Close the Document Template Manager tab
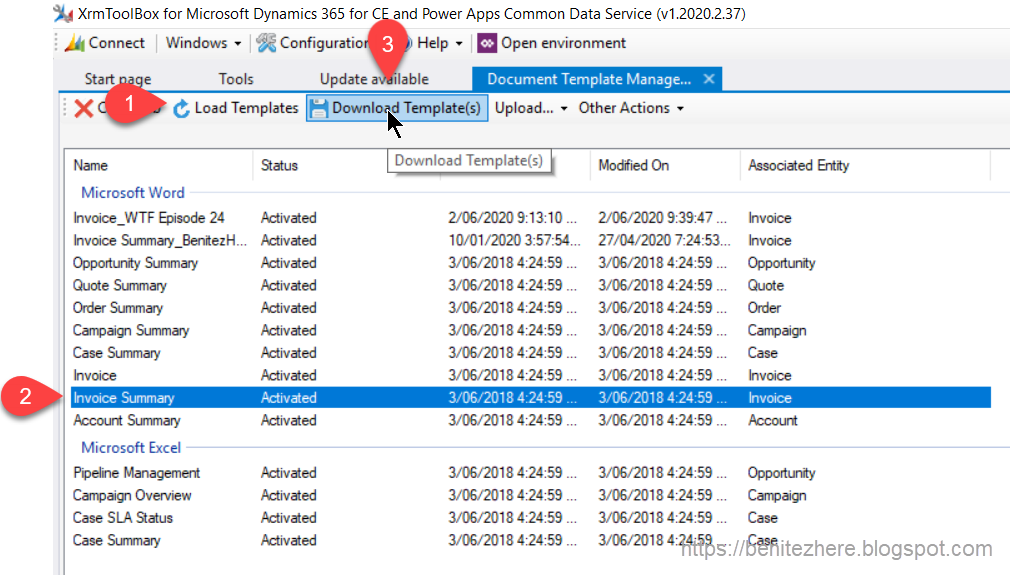The image size is (1010, 575). coord(709,79)
